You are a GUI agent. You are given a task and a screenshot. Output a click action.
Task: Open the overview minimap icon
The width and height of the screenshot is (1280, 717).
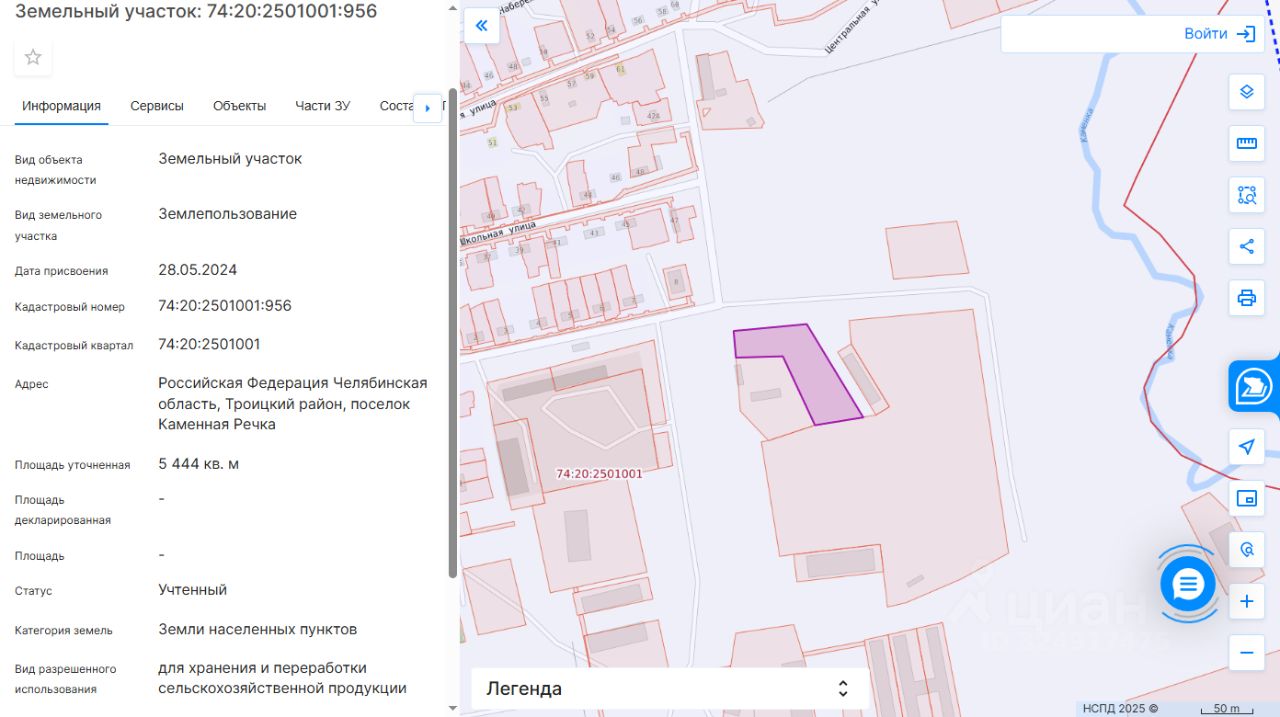[1246, 498]
